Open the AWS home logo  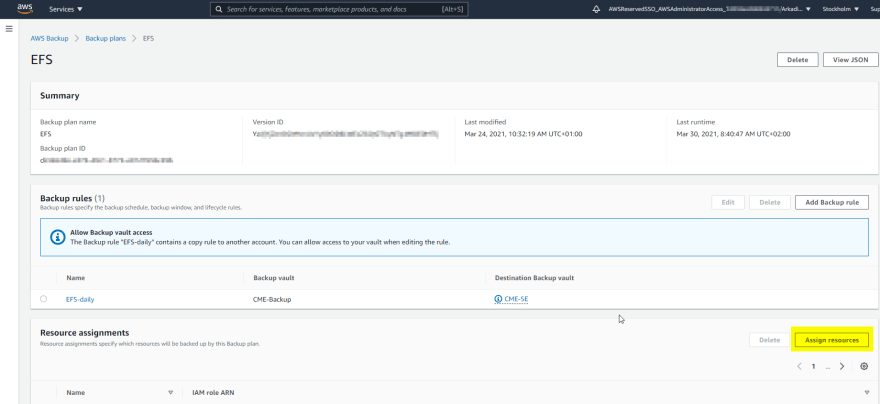coord(25,8)
